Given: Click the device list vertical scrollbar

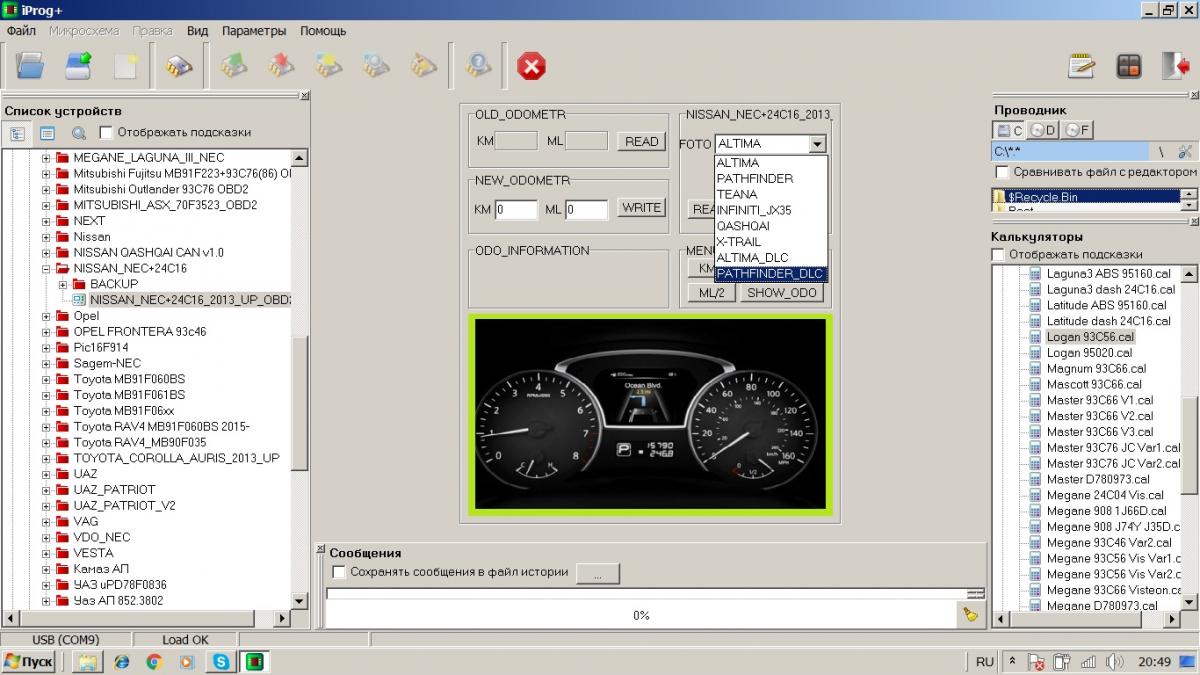Looking at the screenshot, I should click(x=300, y=379).
